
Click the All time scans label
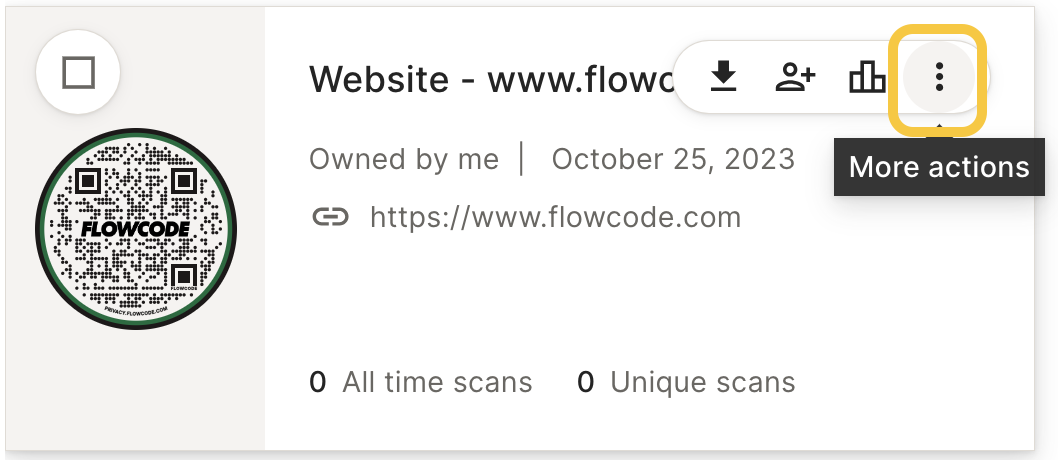point(437,382)
